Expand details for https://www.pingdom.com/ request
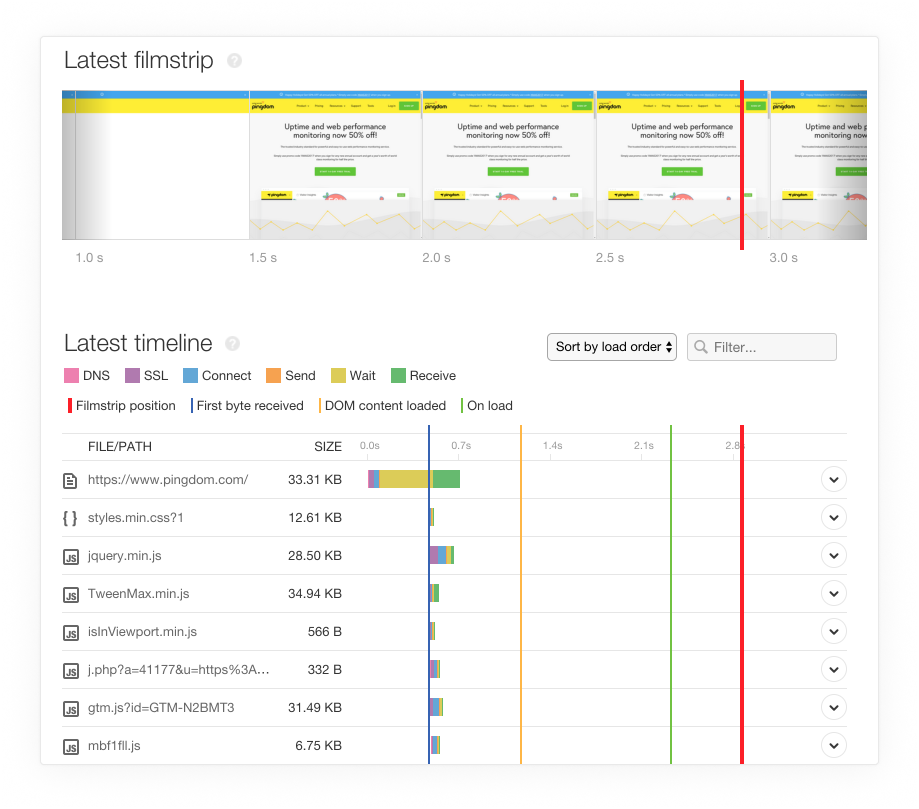This screenshot has height=809, width=919. 833,480
